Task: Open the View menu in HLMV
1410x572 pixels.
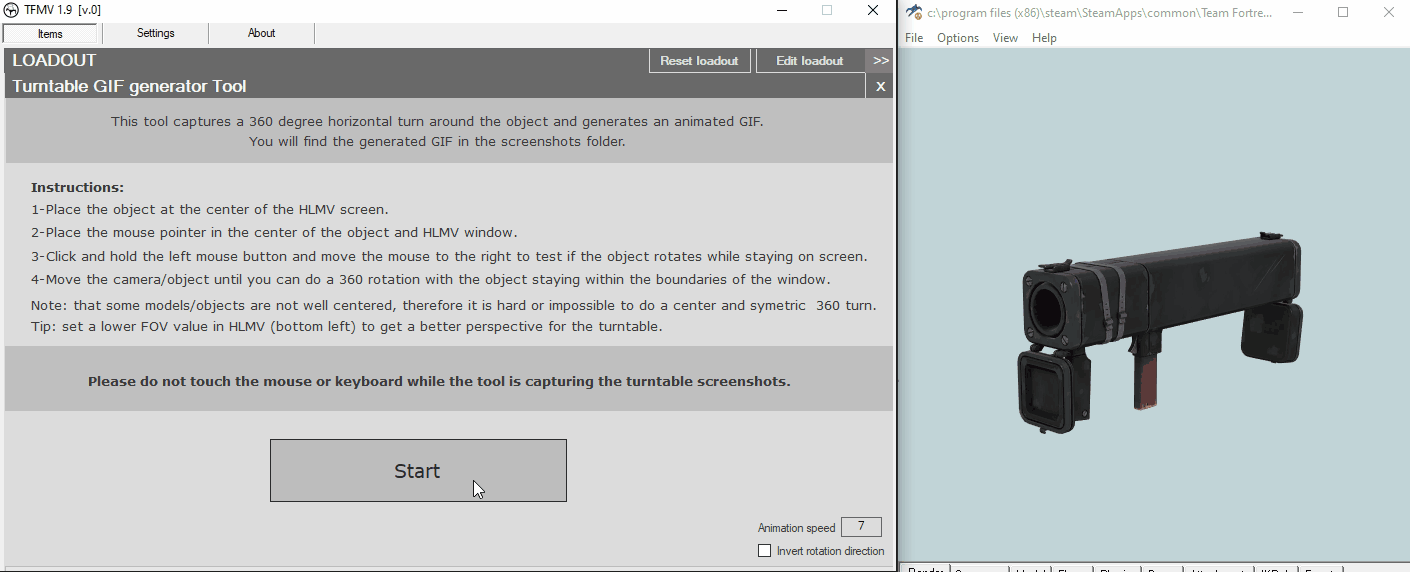Action: [1005, 38]
